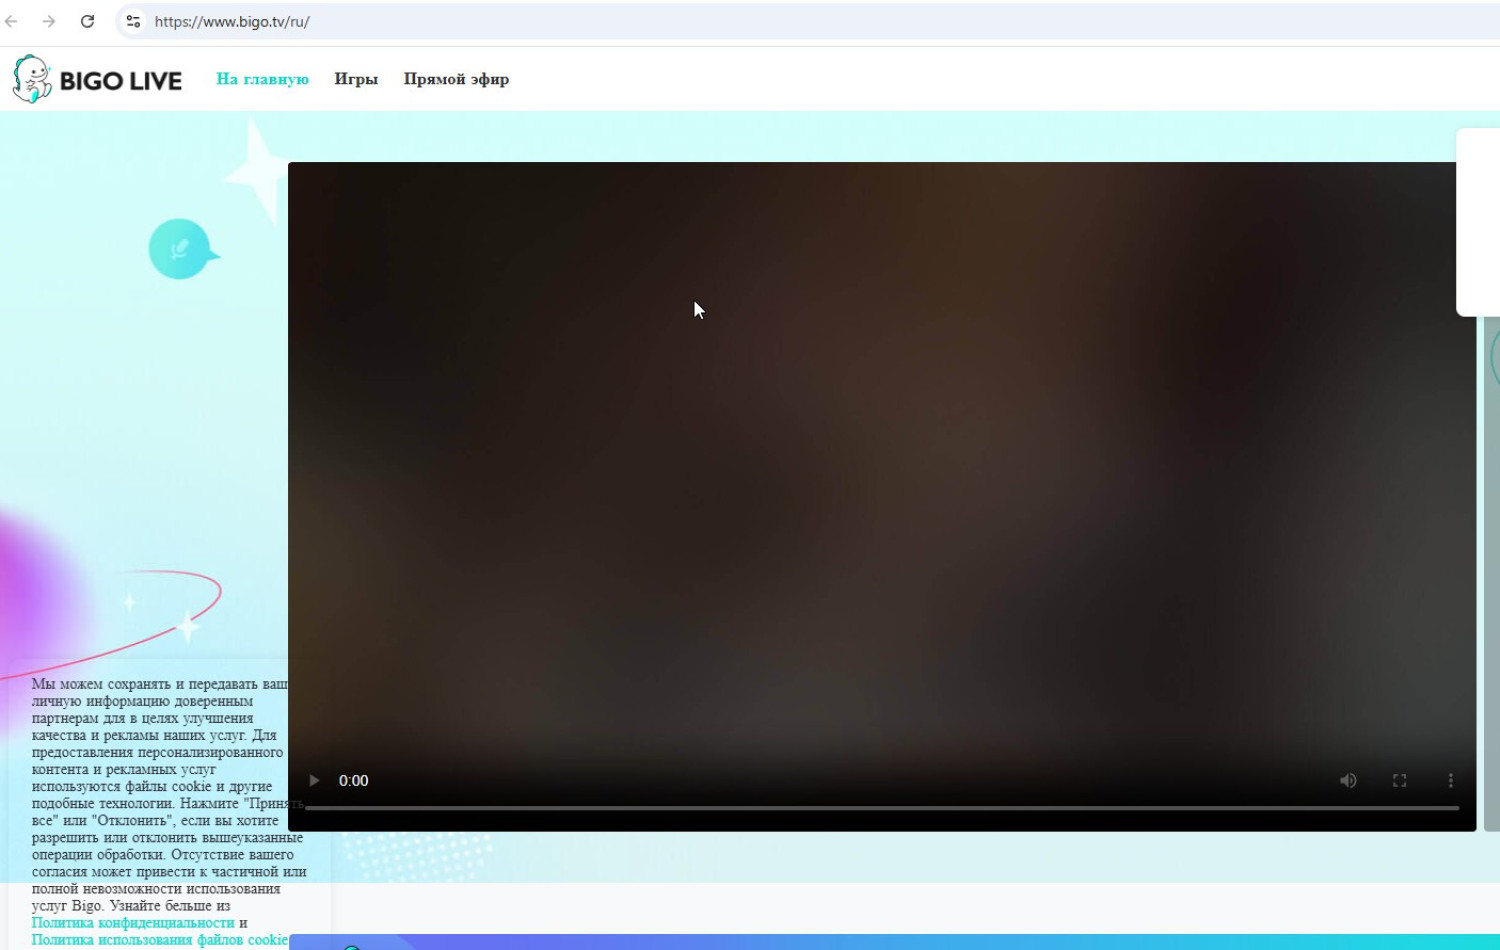
Task: Switch to the Игры section
Action: [x=356, y=79]
